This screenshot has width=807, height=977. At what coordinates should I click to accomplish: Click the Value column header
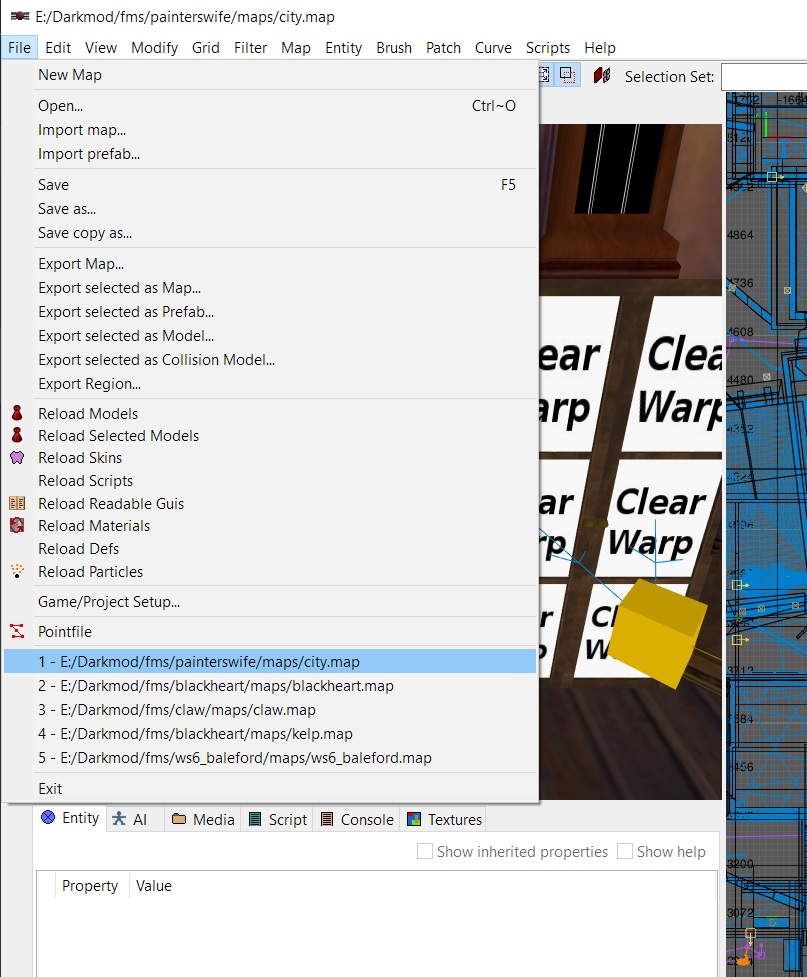[x=154, y=886]
